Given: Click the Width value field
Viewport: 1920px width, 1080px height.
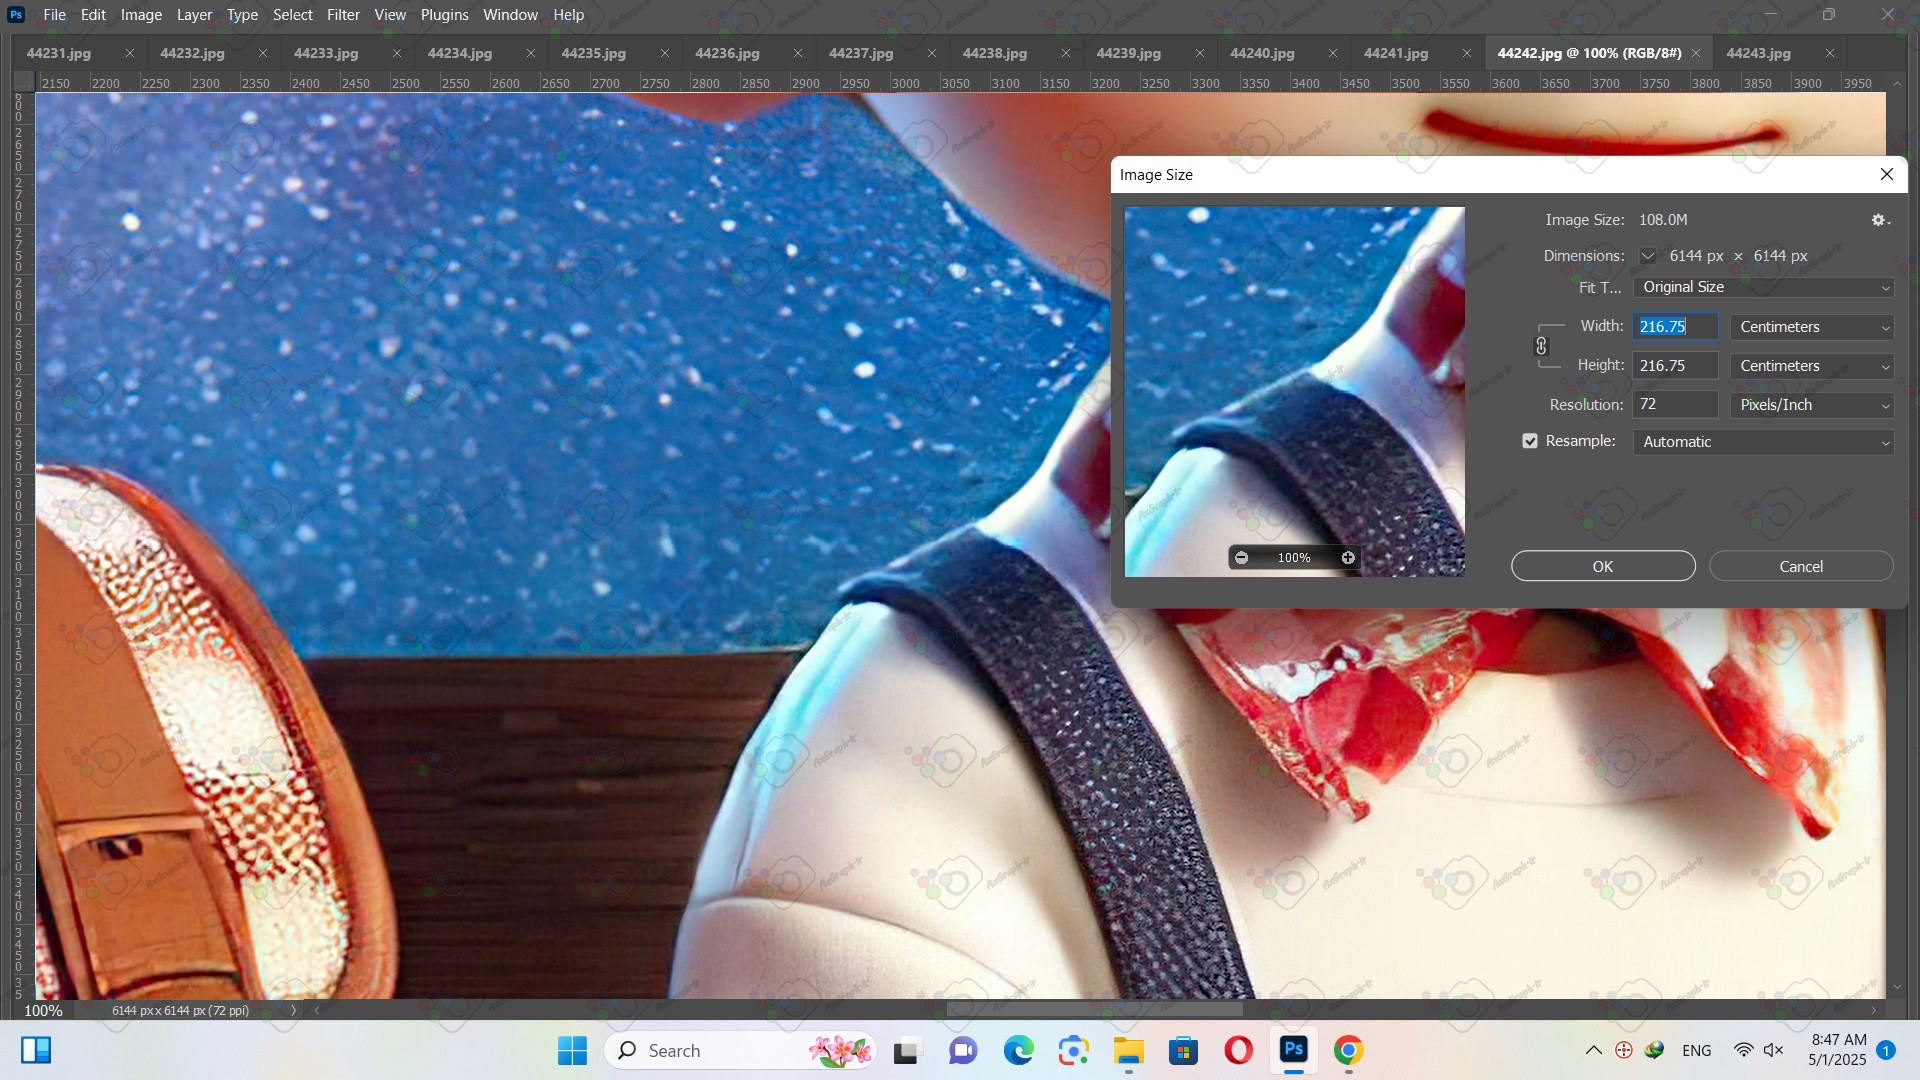Looking at the screenshot, I should click(x=1676, y=327).
